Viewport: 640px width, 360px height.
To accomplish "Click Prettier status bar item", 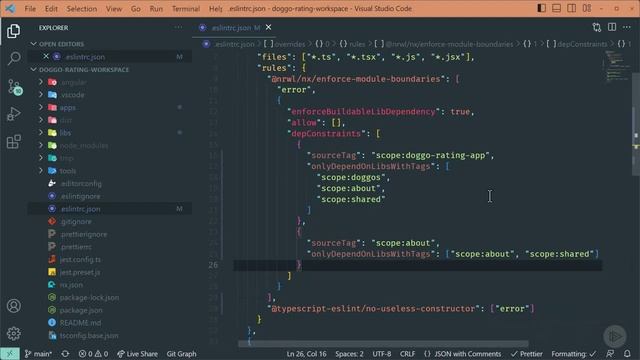I will point(527,354).
